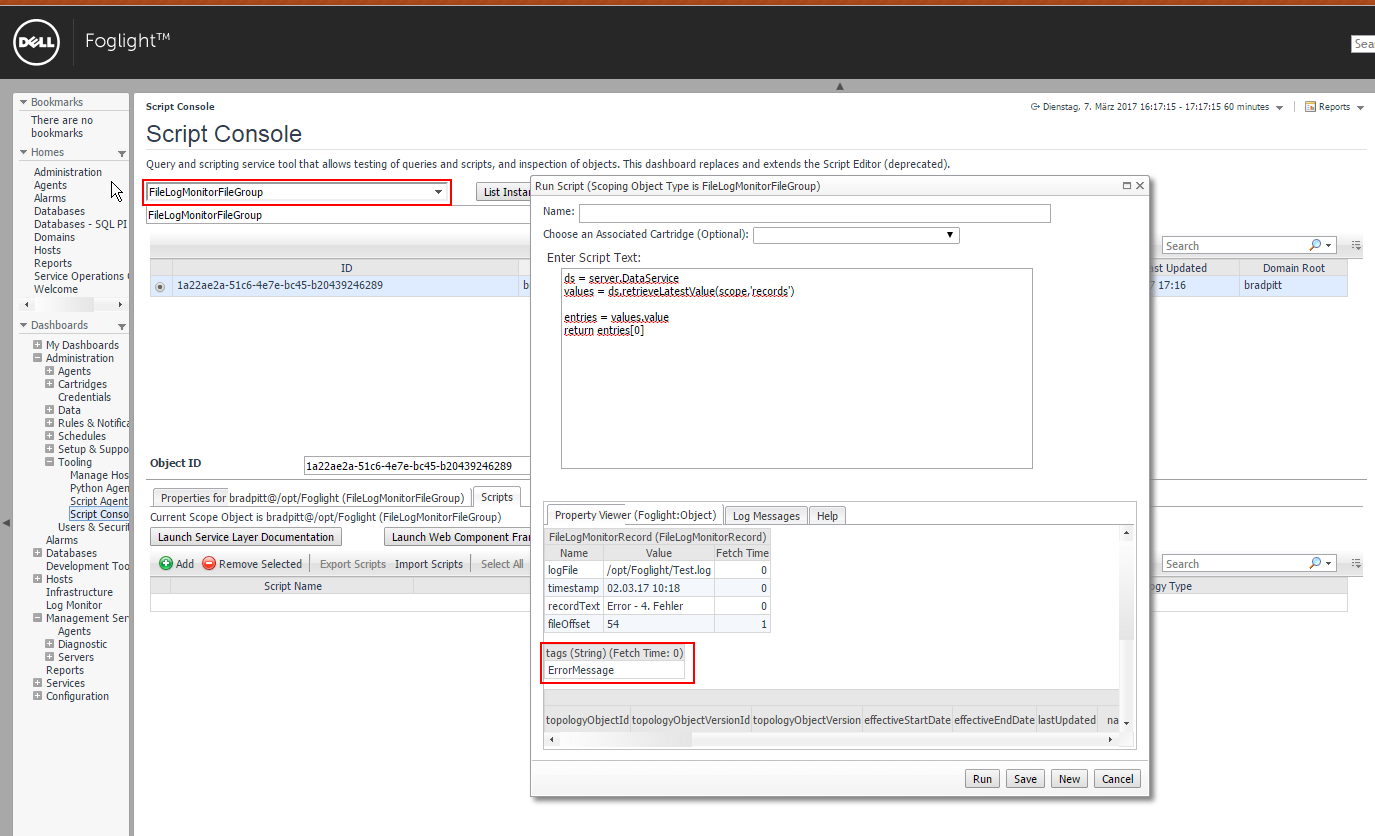
Task: Click the Save button
Action: pyautogui.click(x=1025, y=779)
